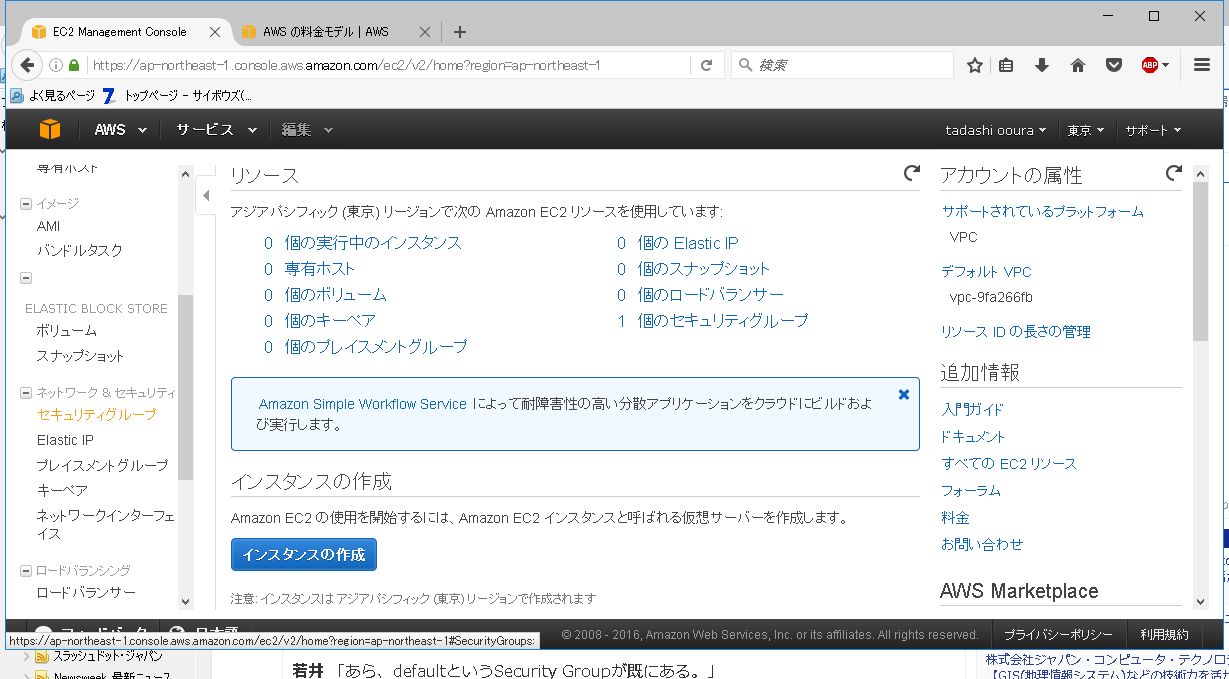
Task: Select プレイスメントグループ in the sidebar
Action: [102, 466]
